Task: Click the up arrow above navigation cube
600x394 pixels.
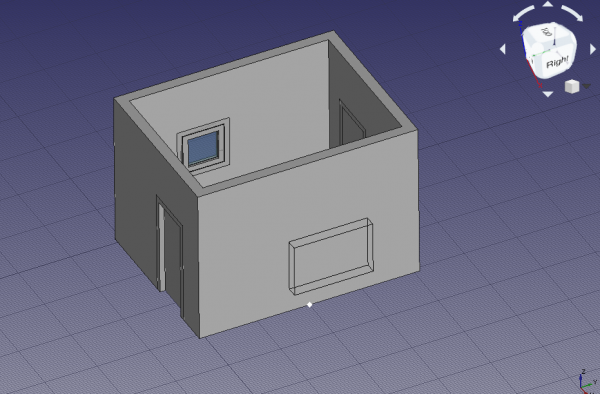Action: click(x=548, y=4)
